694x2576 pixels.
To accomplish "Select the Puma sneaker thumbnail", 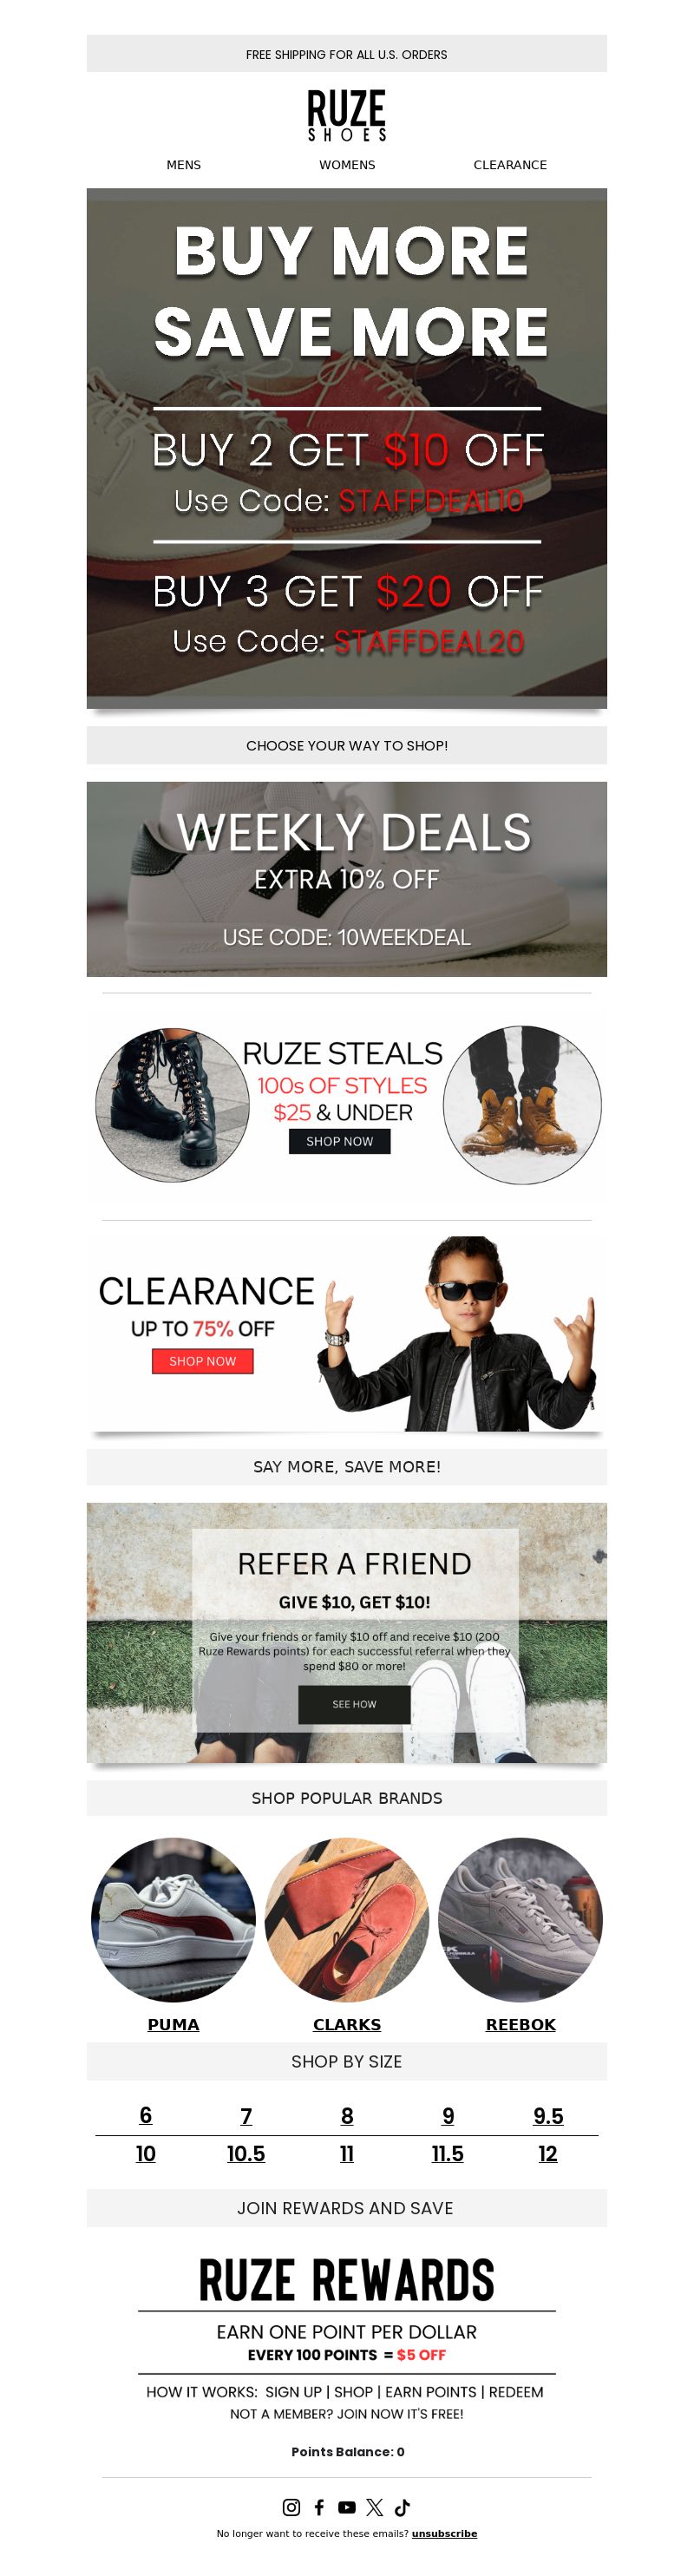I will pyautogui.click(x=173, y=1919).
